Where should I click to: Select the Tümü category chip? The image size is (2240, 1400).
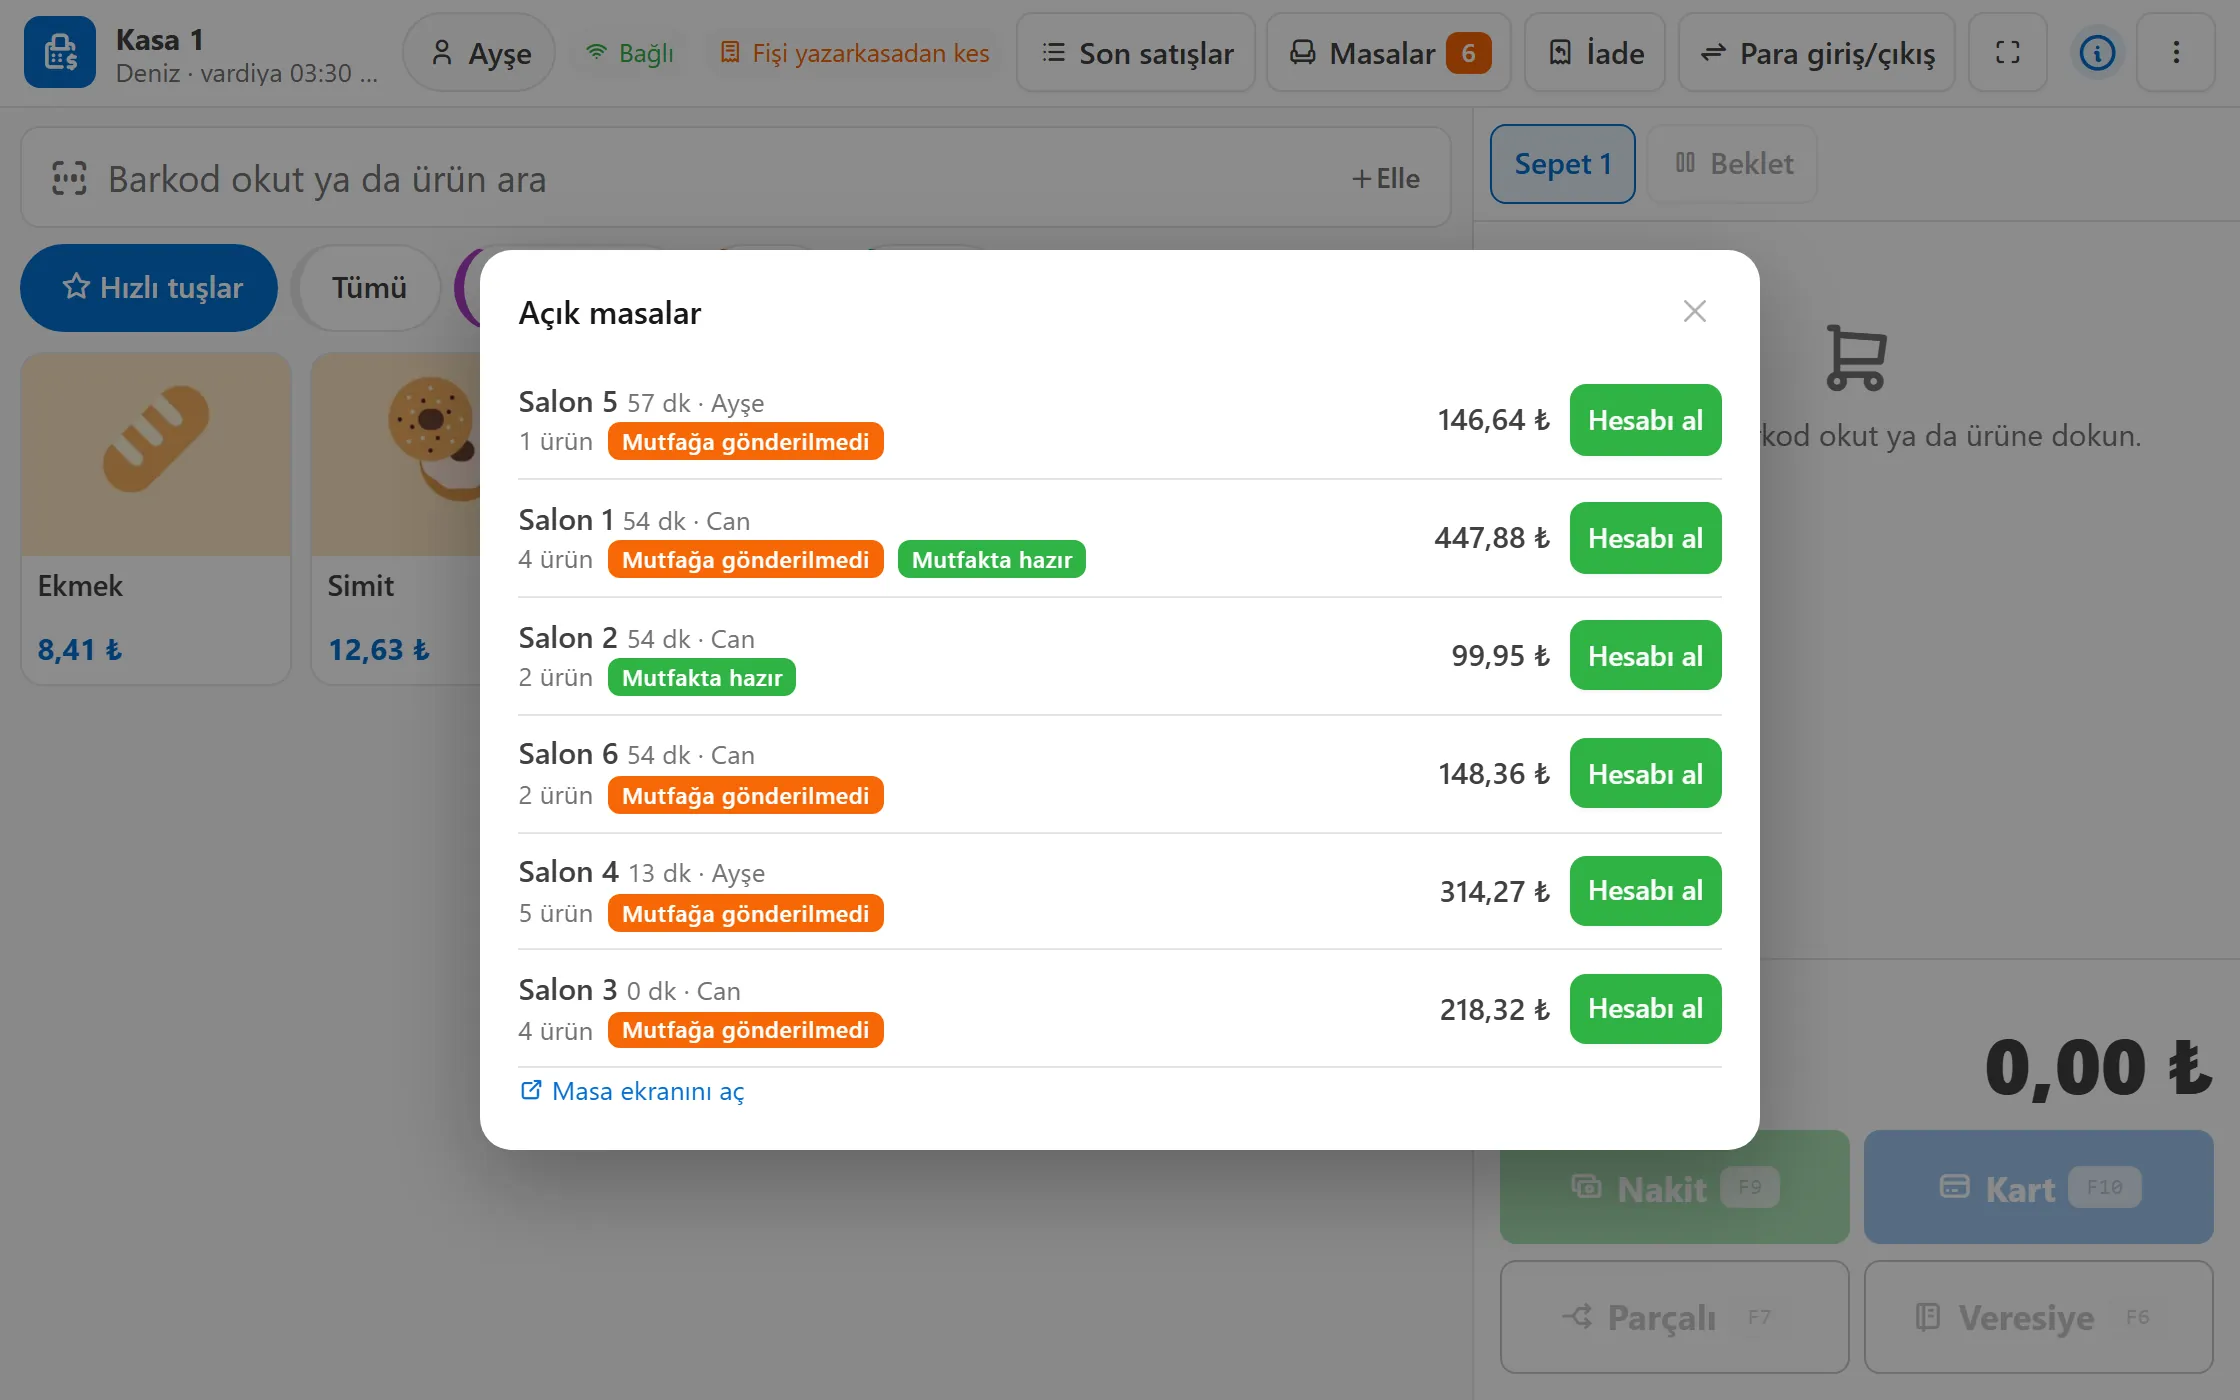(369, 288)
